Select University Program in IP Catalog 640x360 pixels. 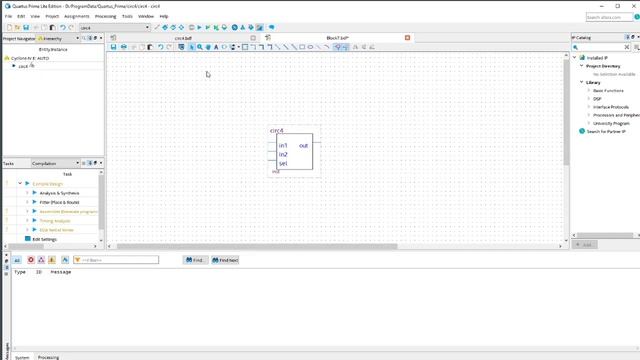611,123
